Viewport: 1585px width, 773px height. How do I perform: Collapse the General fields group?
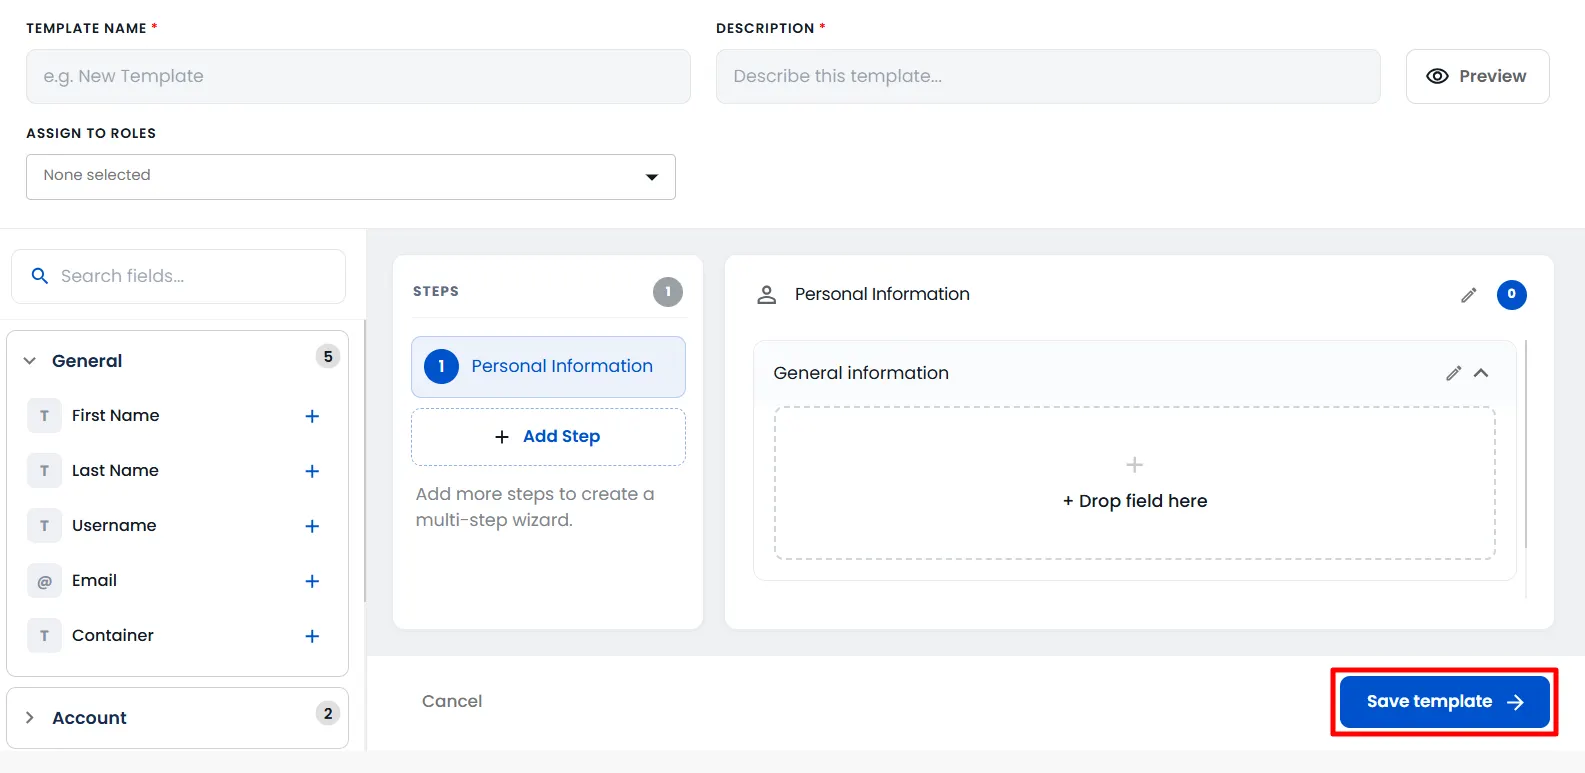(x=30, y=361)
